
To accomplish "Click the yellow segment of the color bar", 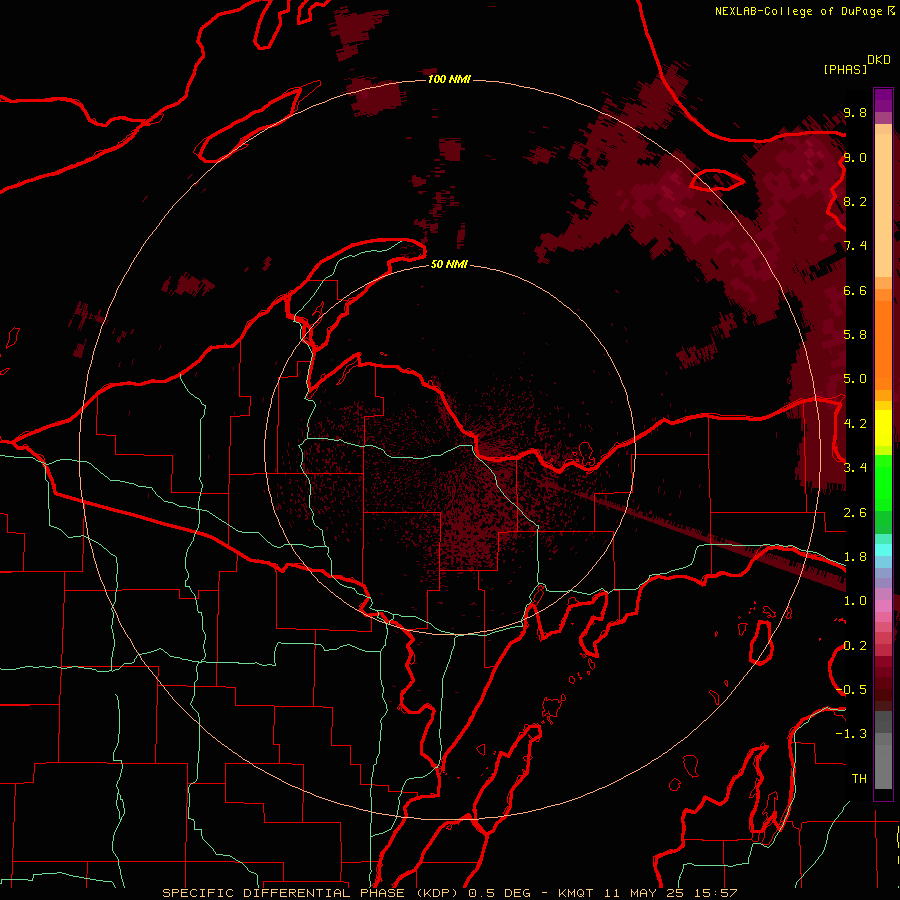I will click(x=883, y=428).
